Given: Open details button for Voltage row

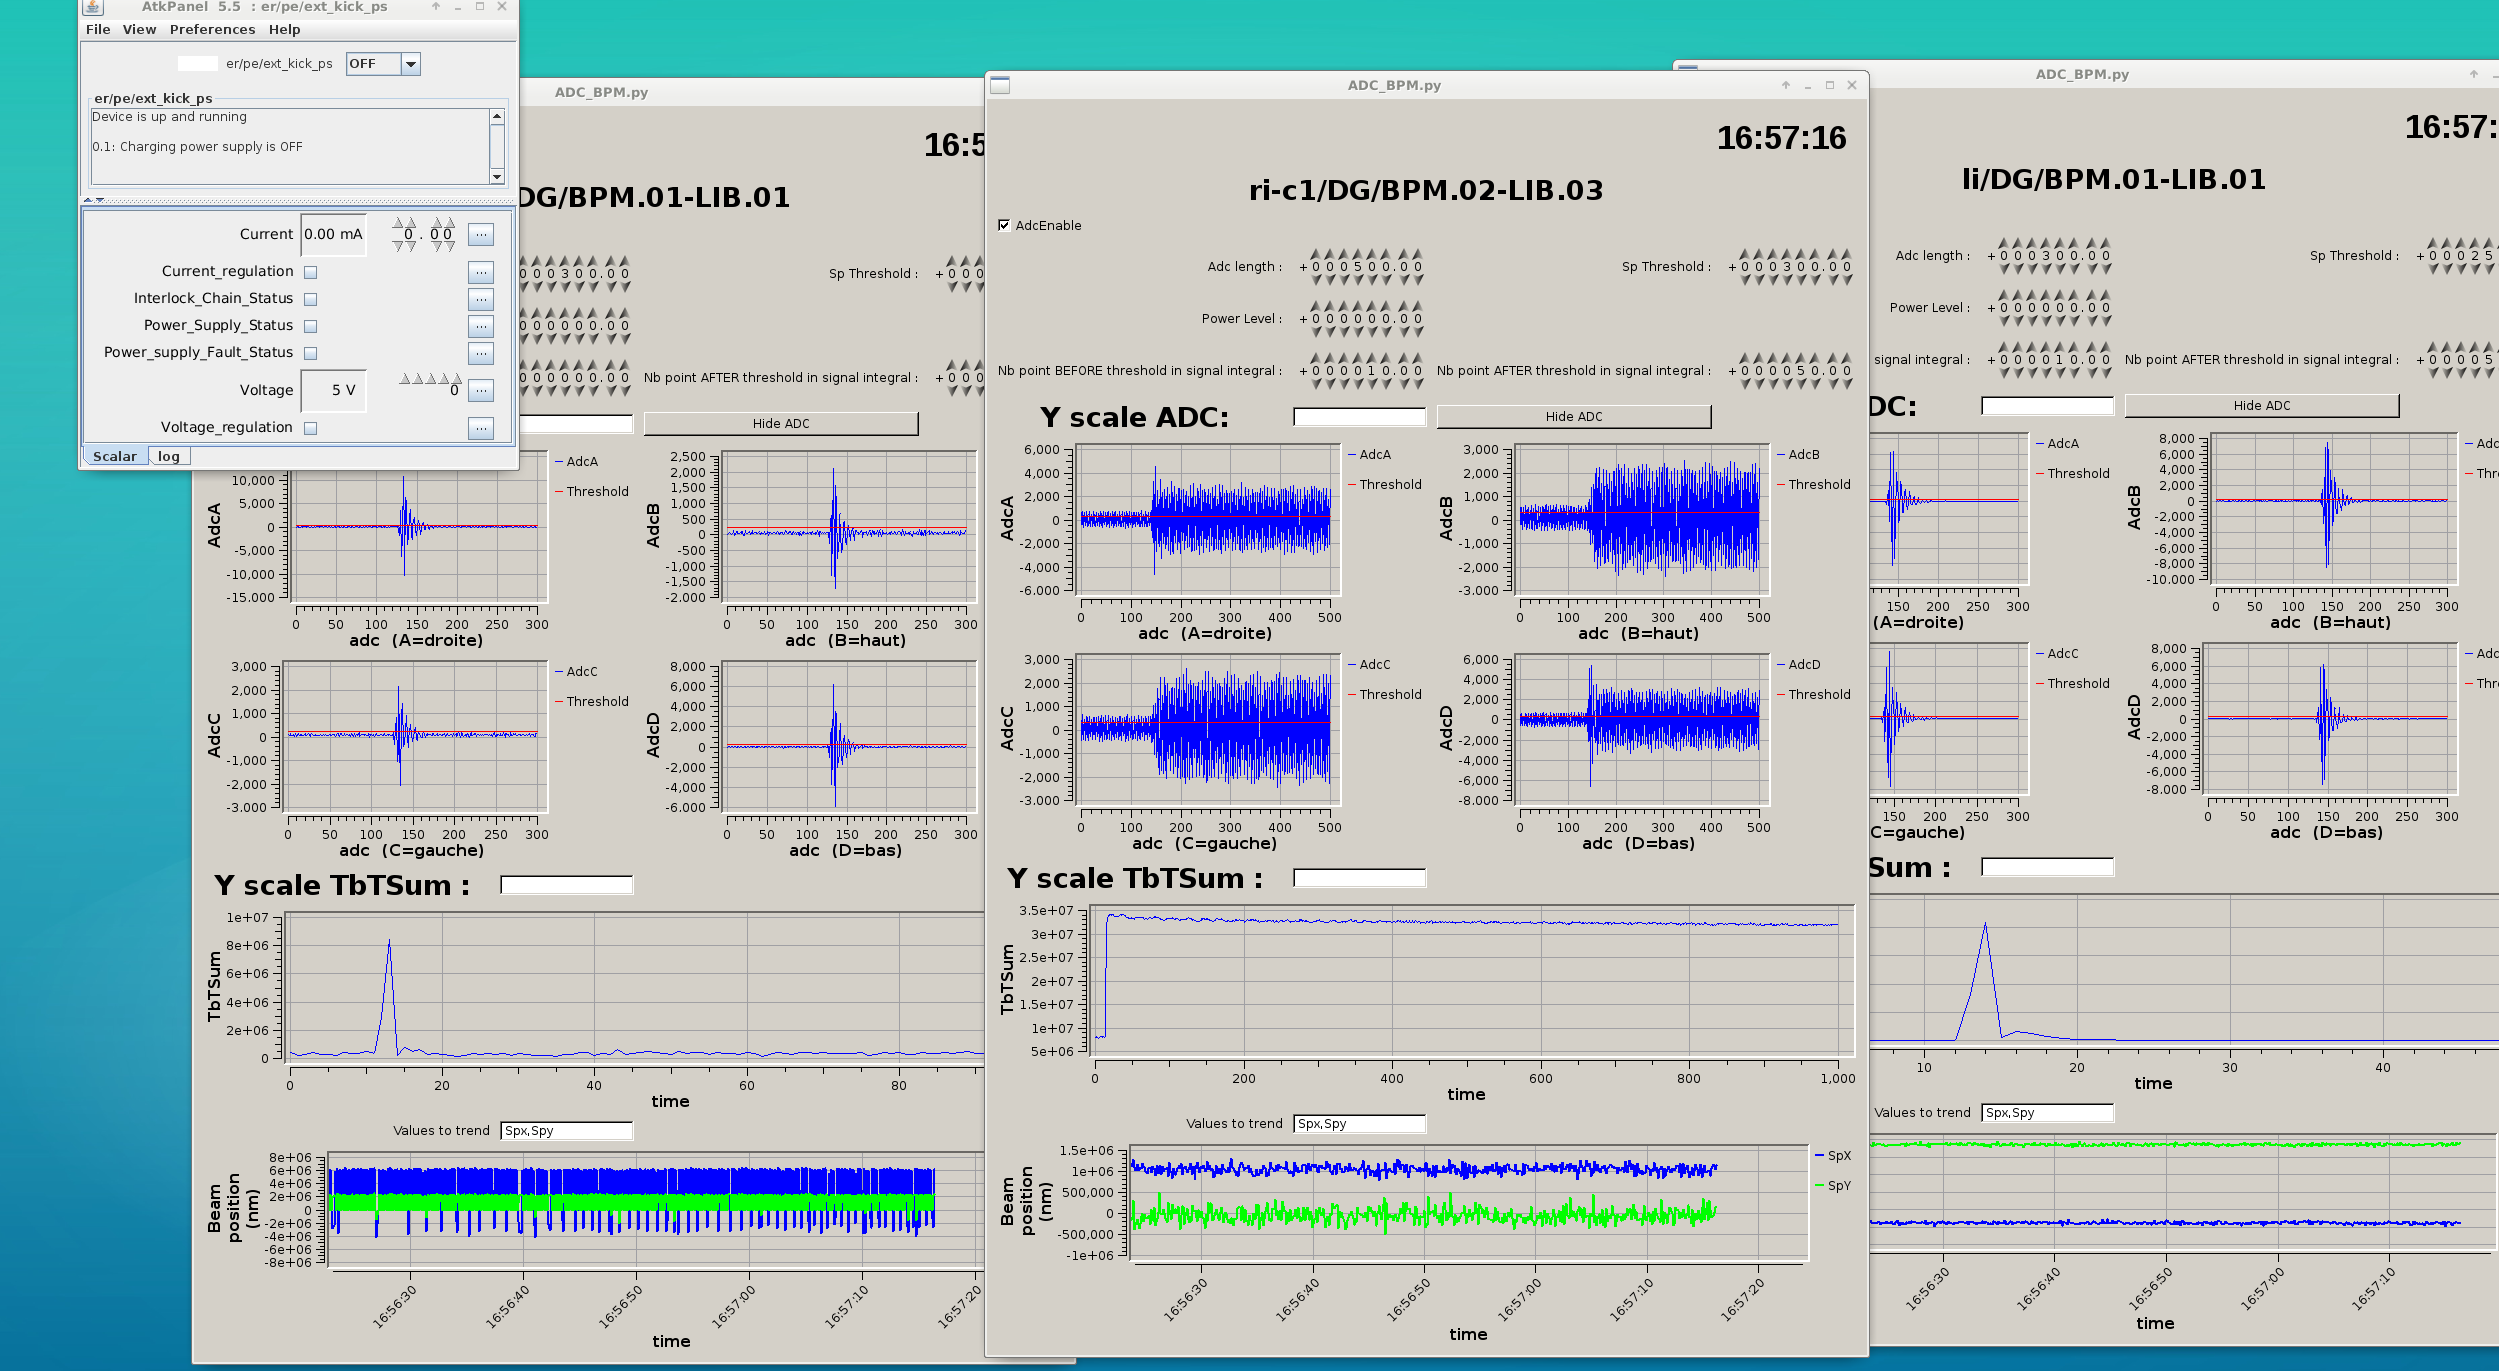Looking at the screenshot, I should pyautogui.click(x=481, y=391).
